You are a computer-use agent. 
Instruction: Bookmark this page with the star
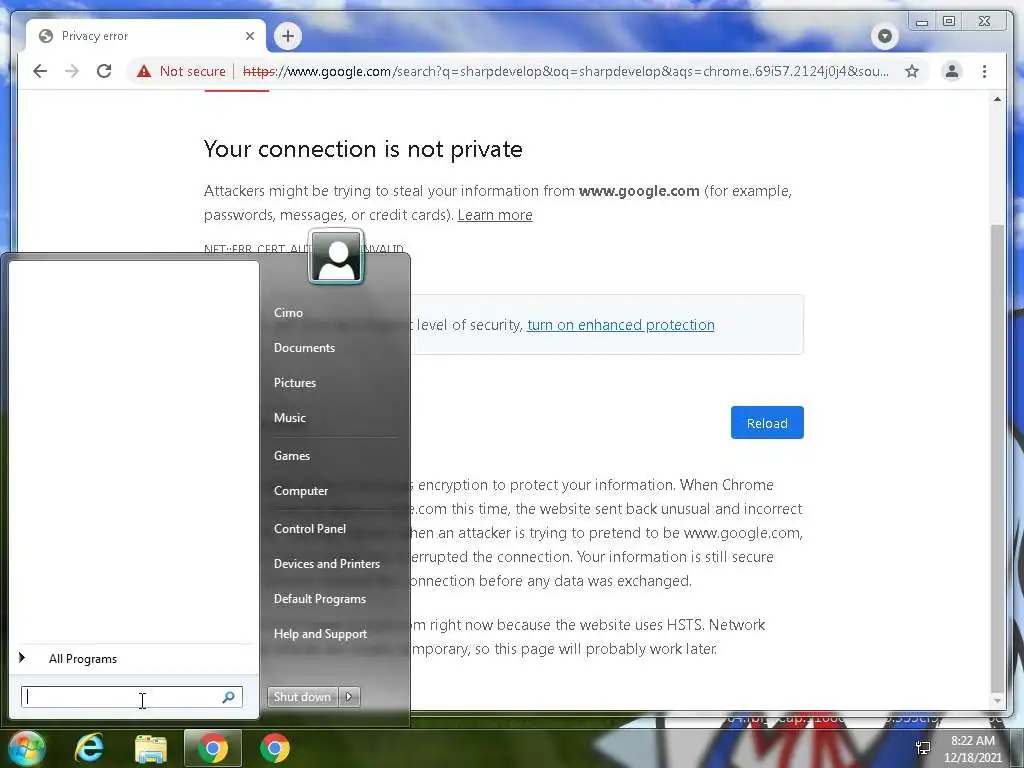click(912, 71)
